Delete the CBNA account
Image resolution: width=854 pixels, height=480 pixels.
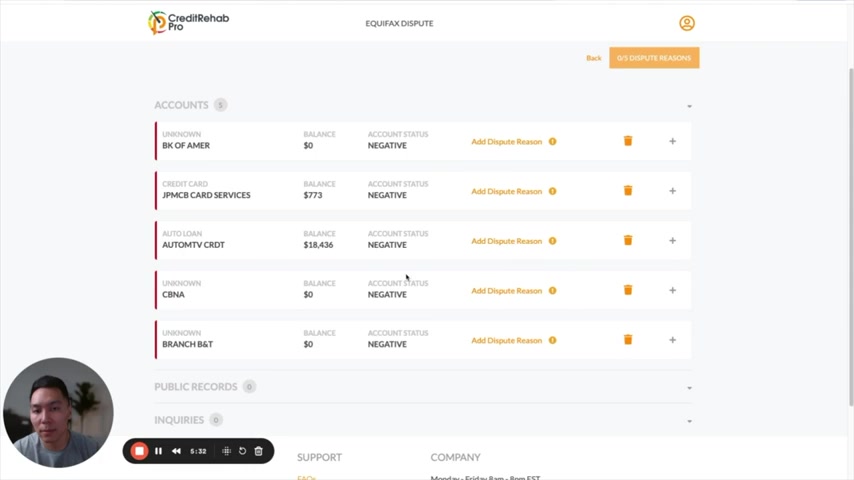(628, 290)
